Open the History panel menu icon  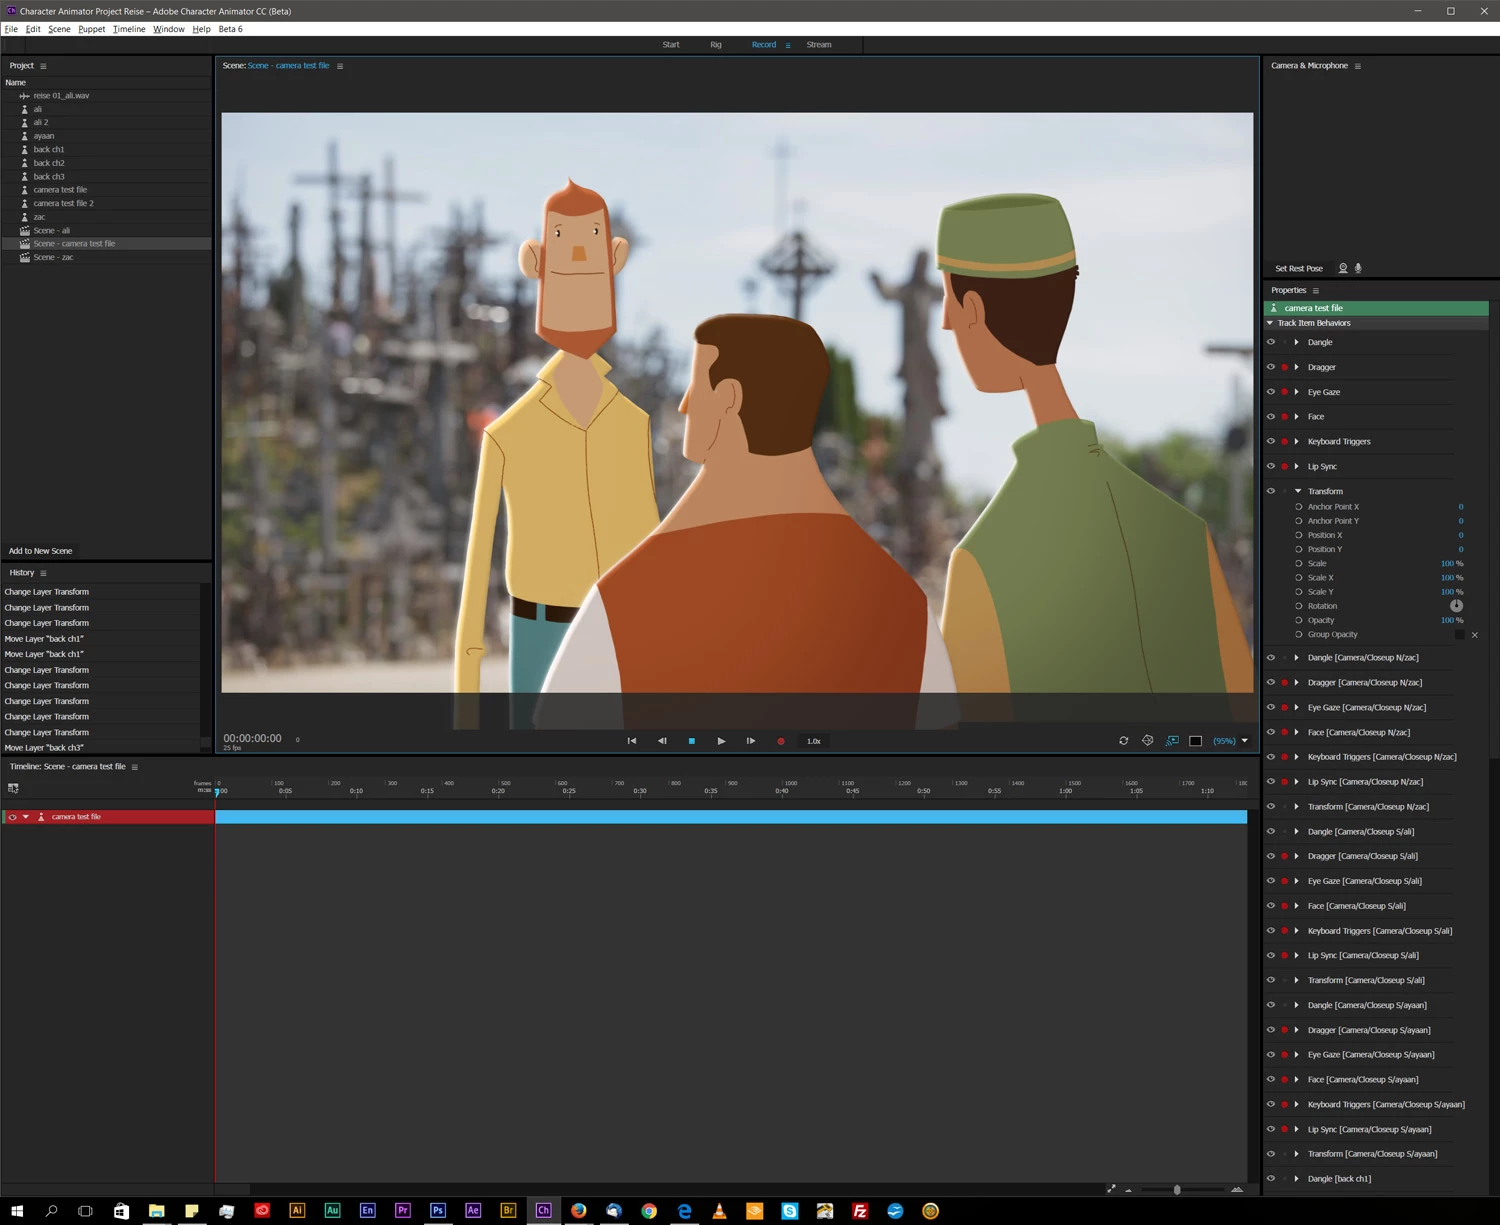(x=43, y=573)
